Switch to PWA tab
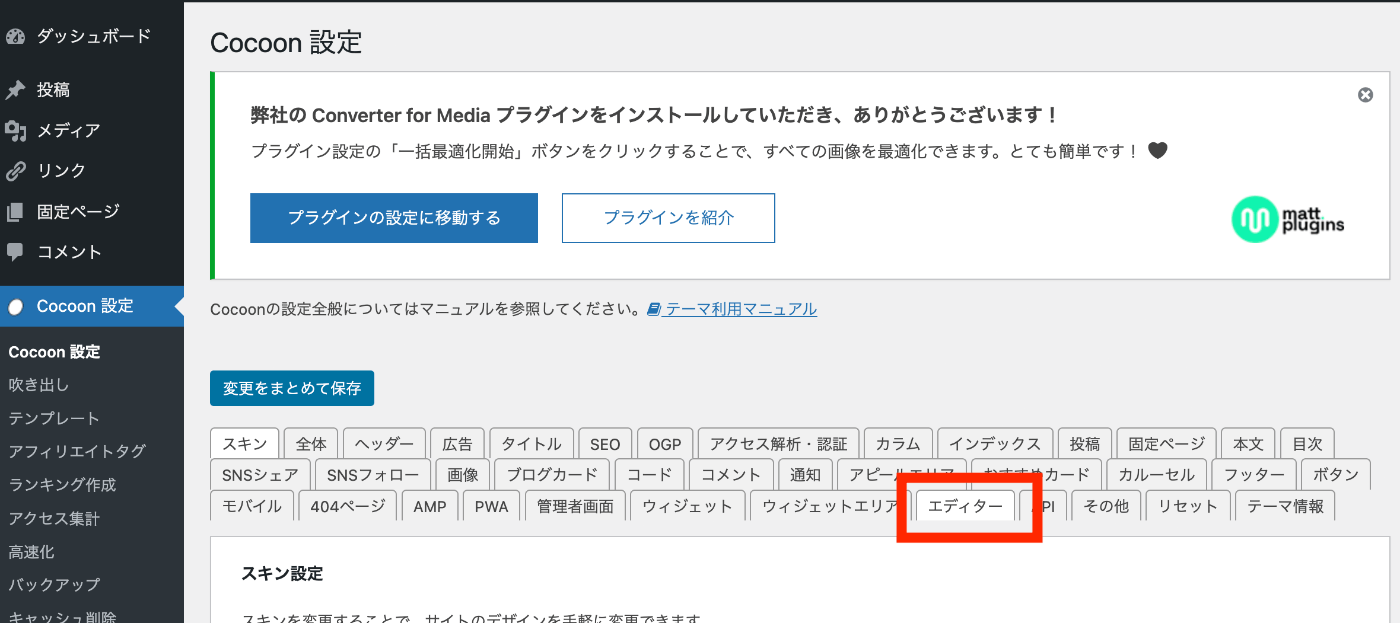 pyautogui.click(x=492, y=506)
